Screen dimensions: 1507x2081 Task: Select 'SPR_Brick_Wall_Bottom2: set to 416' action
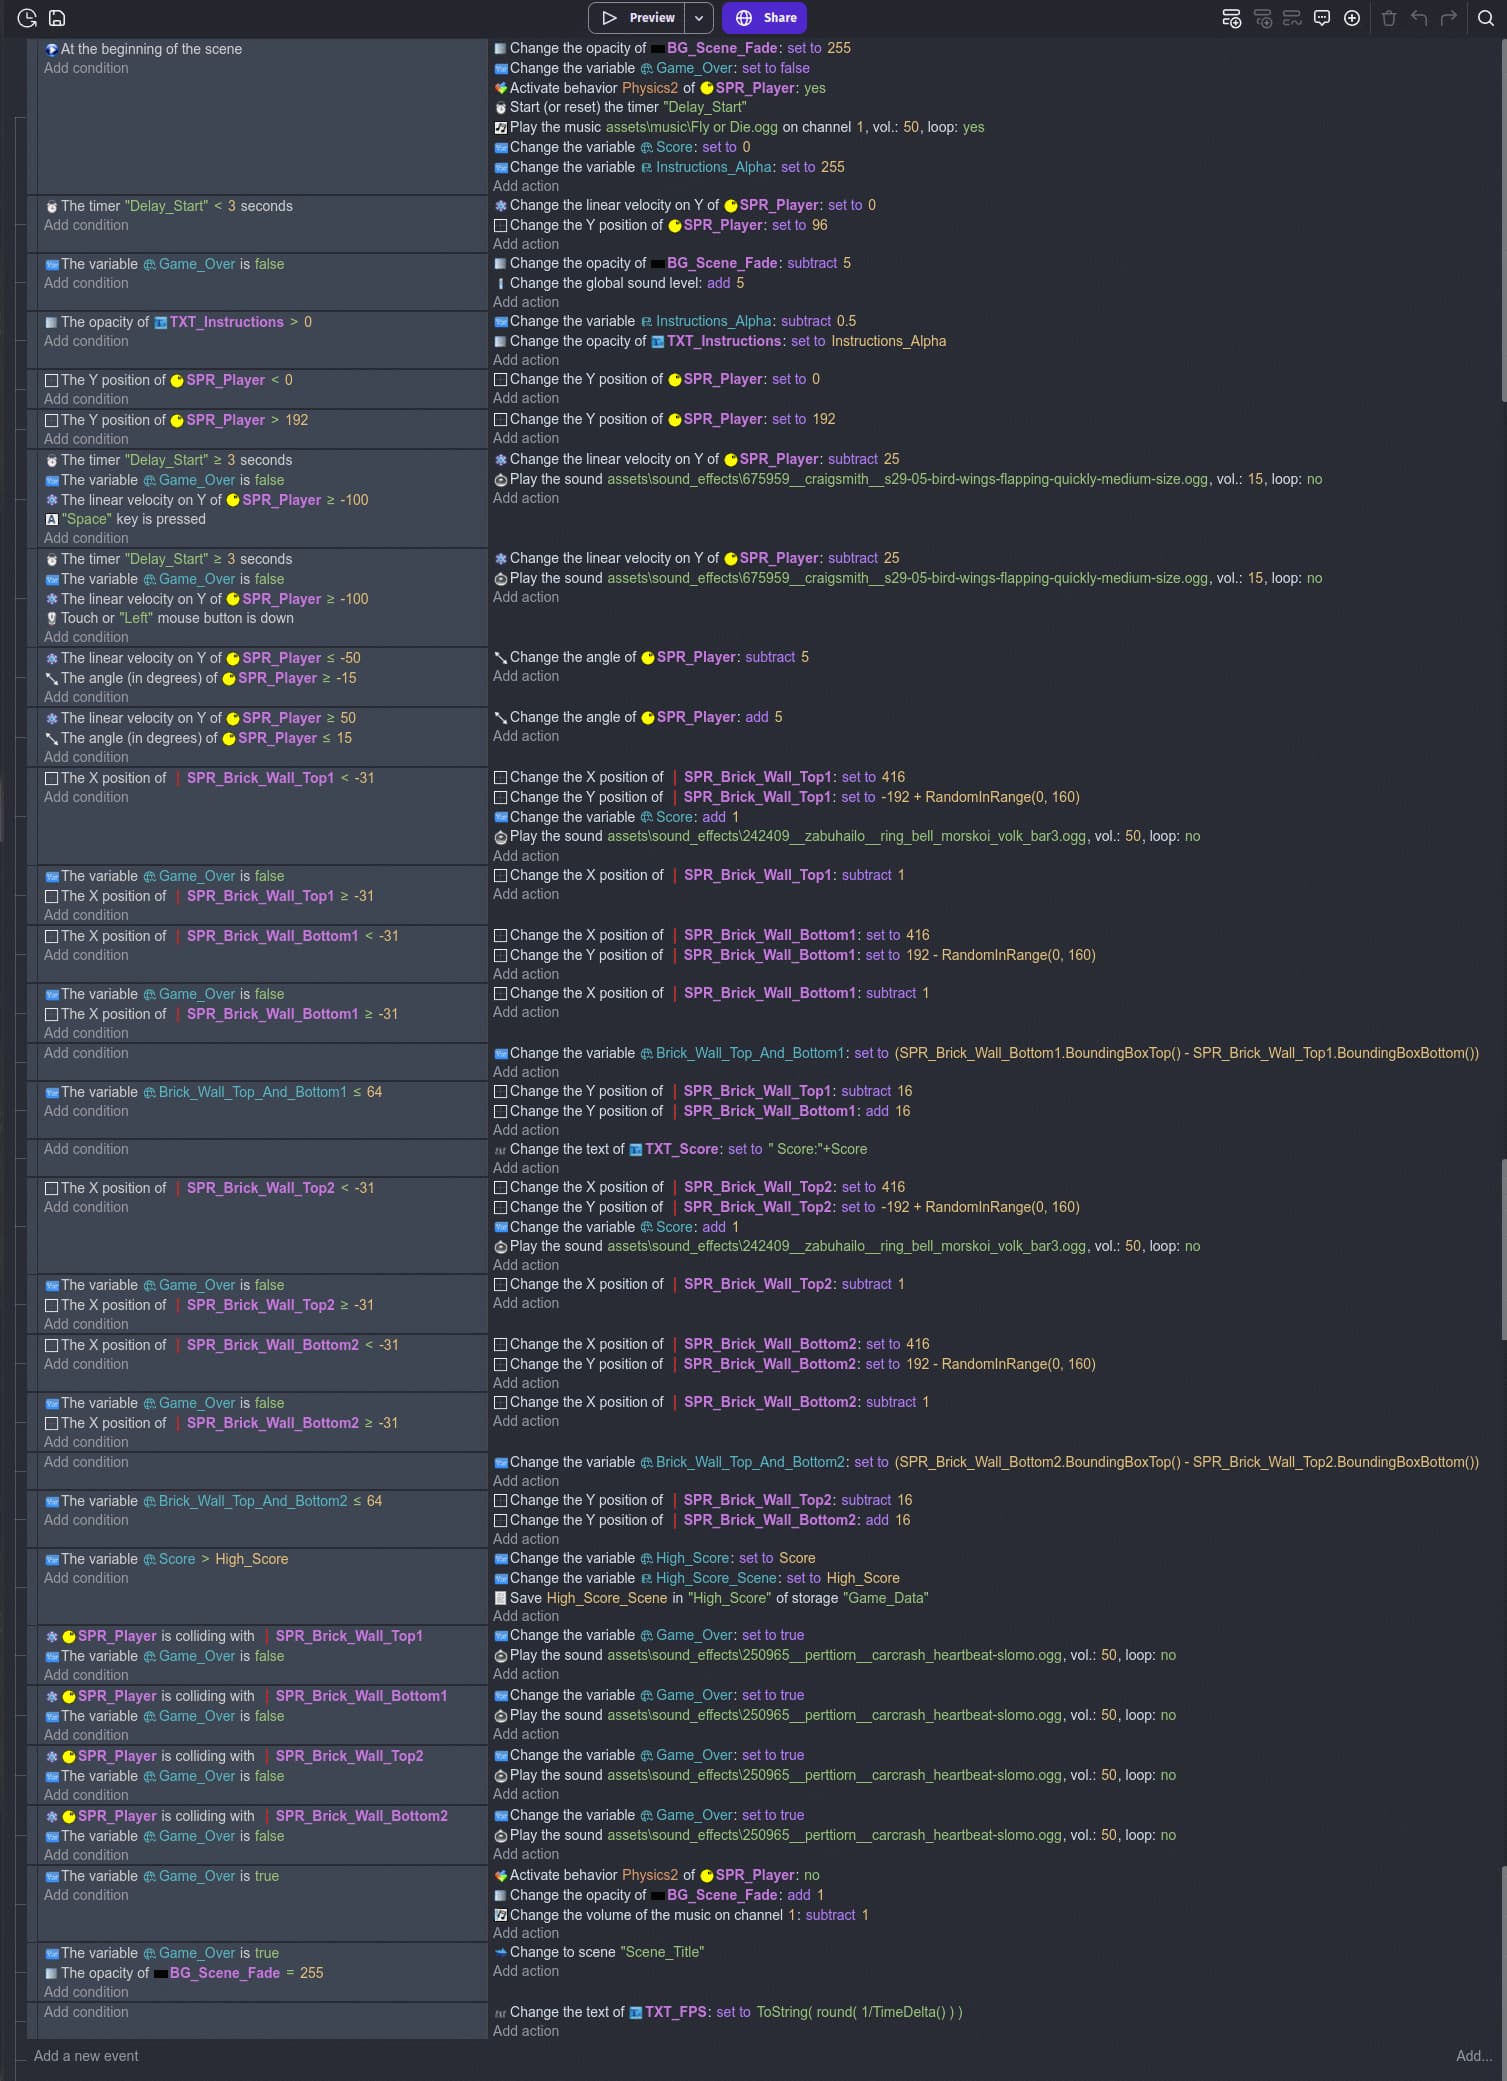pos(712,1345)
